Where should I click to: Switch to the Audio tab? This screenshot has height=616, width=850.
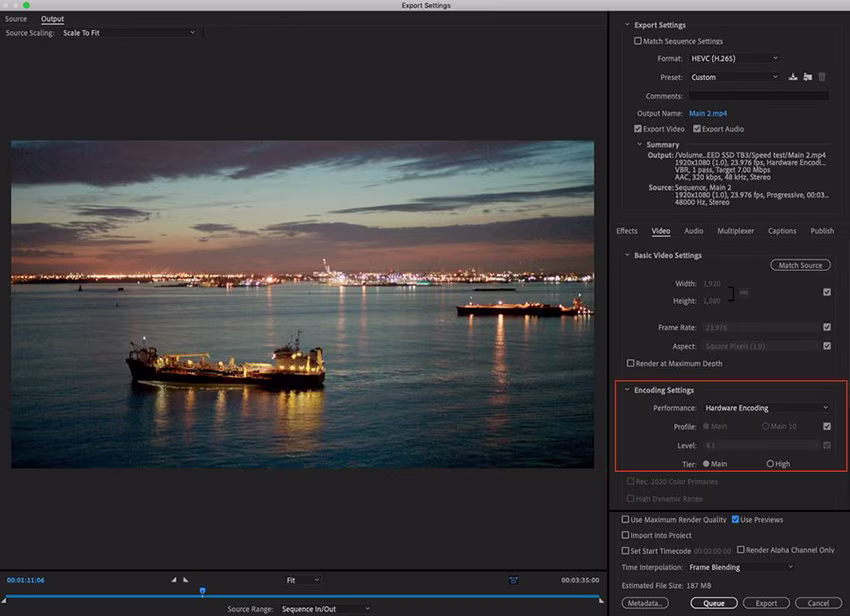[x=693, y=231]
